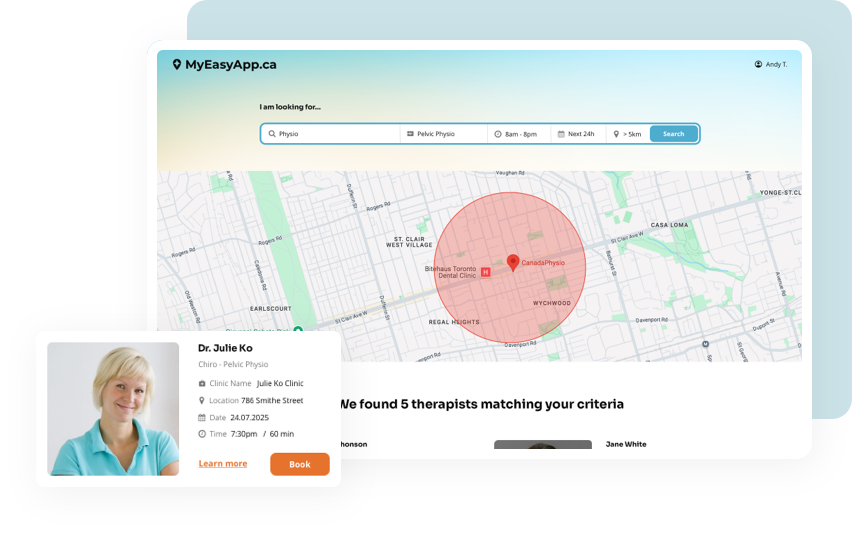Click into the Physio search input
Screen dimensions: 856x533
coord(335,134)
